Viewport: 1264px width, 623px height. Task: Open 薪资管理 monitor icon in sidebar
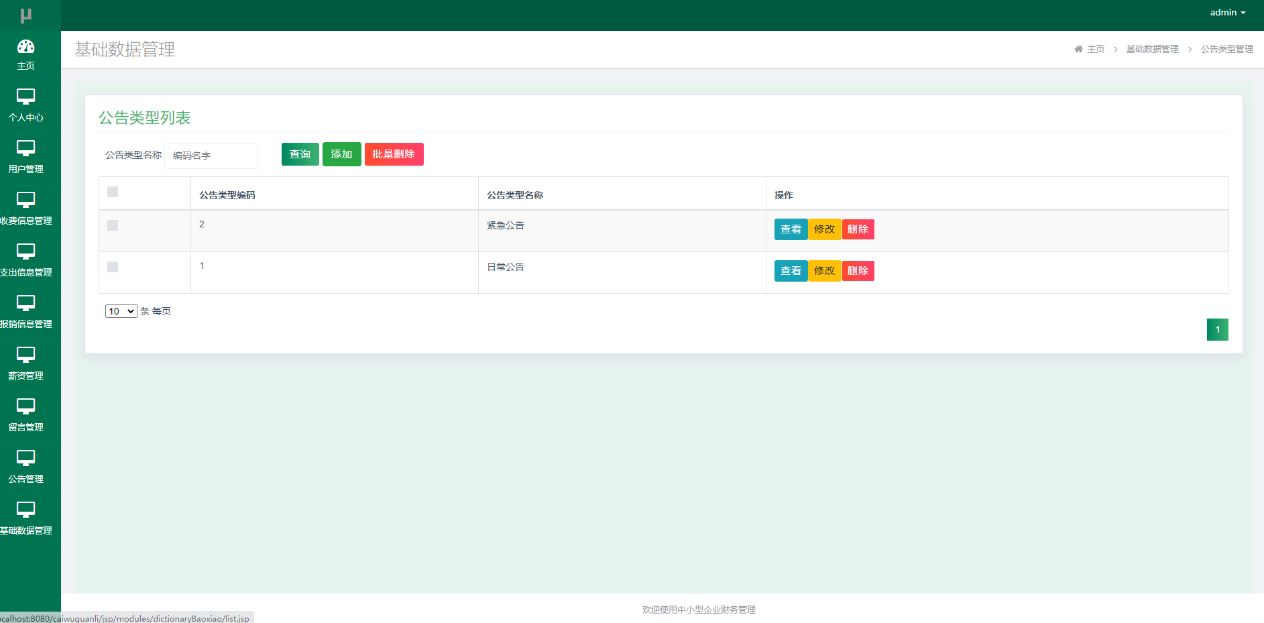[26, 355]
